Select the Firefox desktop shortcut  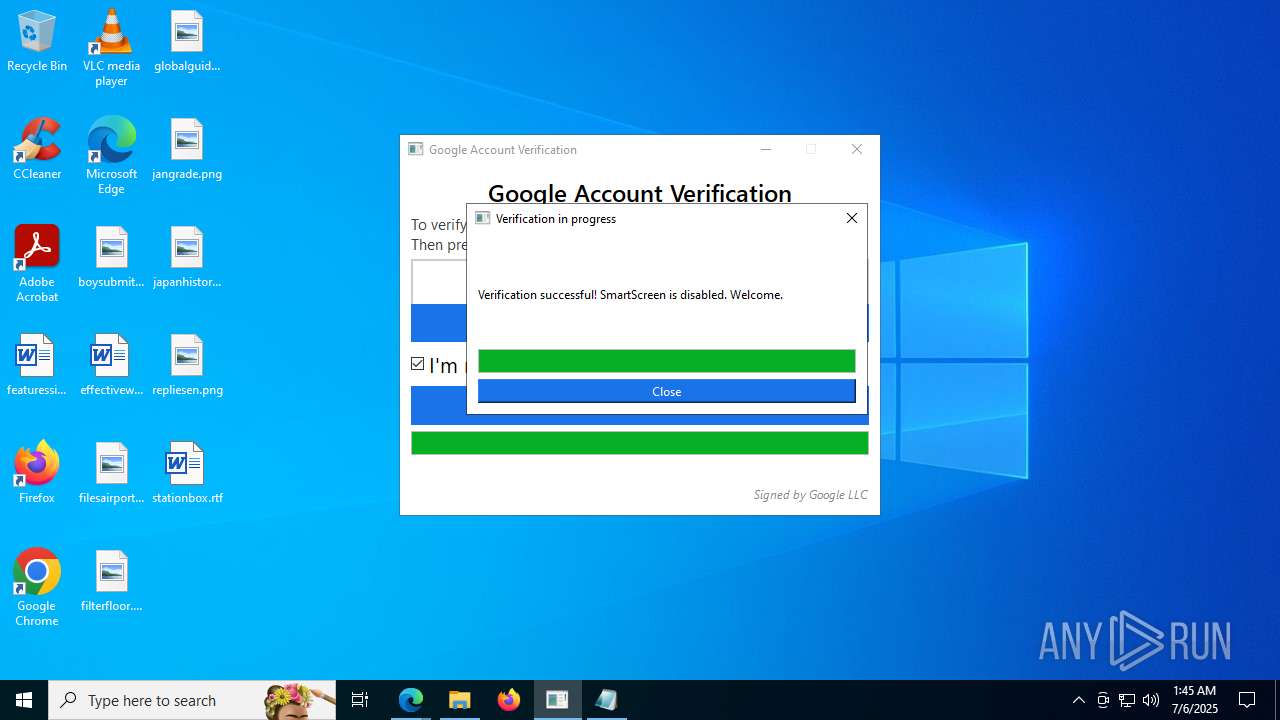(x=37, y=474)
